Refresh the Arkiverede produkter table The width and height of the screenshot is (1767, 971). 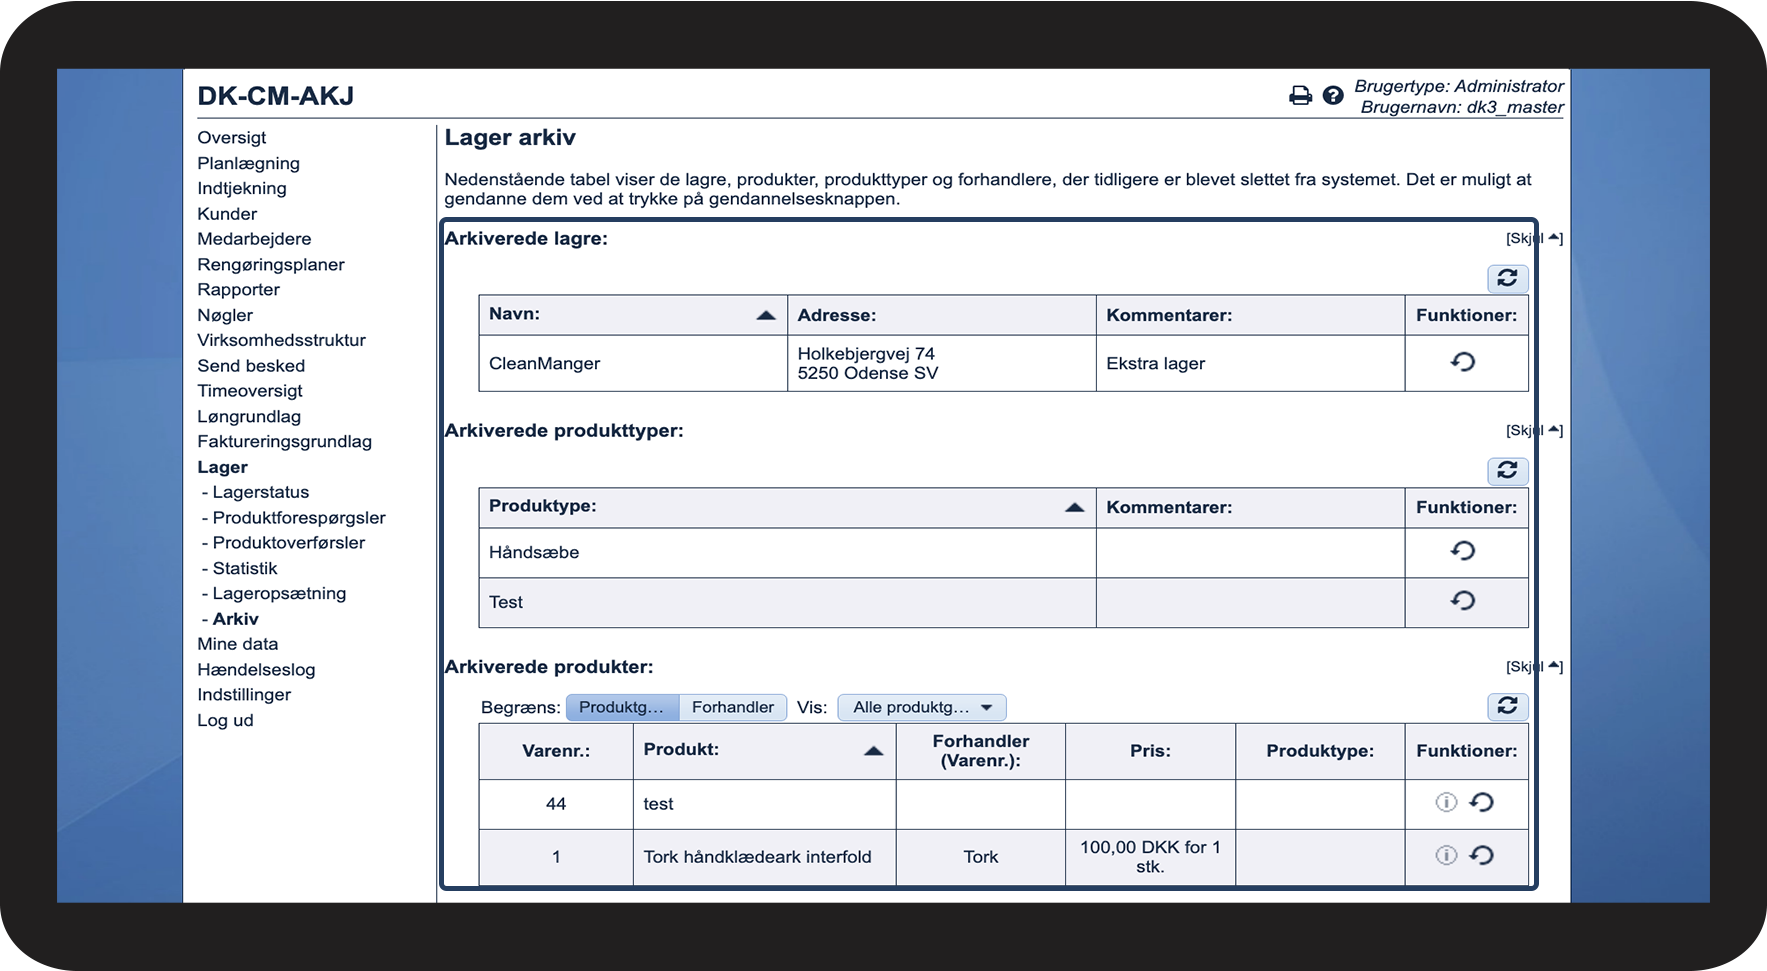click(x=1507, y=706)
